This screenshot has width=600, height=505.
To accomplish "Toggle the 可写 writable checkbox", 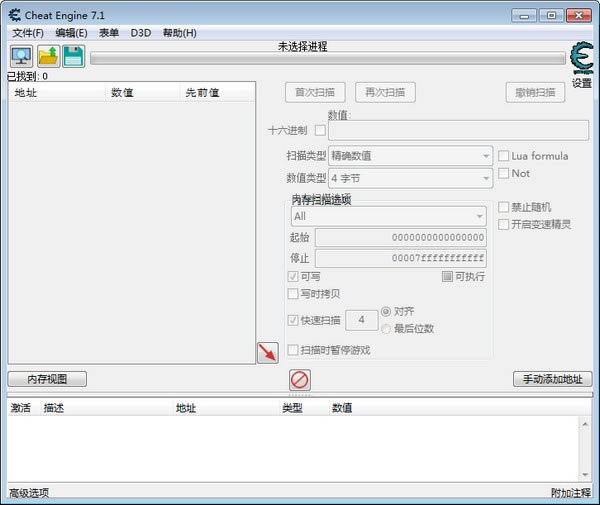I will [x=293, y=276].
